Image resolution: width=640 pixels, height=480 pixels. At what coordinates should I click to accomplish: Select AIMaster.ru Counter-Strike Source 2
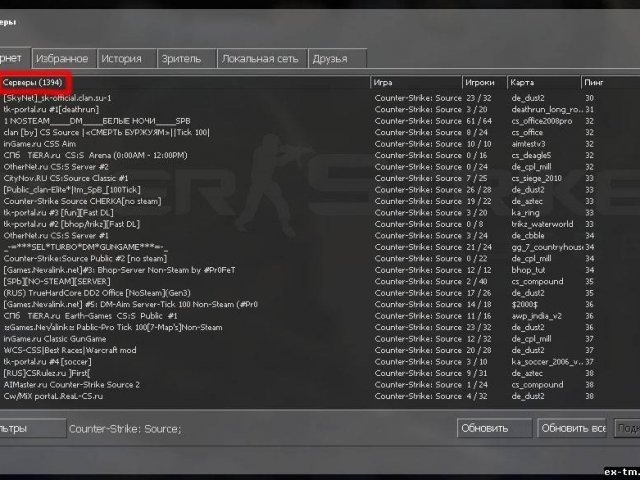[x=320, y=384]
